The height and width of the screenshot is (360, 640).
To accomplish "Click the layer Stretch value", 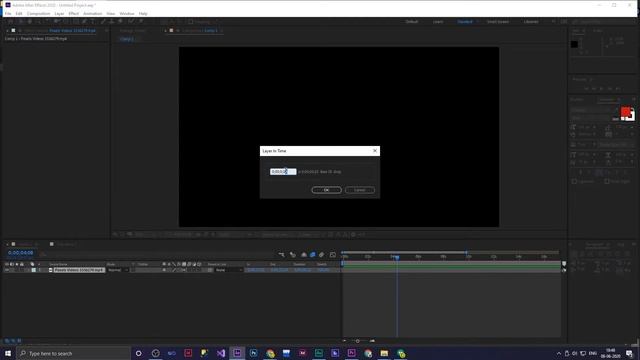I will [x=323, y=270].
